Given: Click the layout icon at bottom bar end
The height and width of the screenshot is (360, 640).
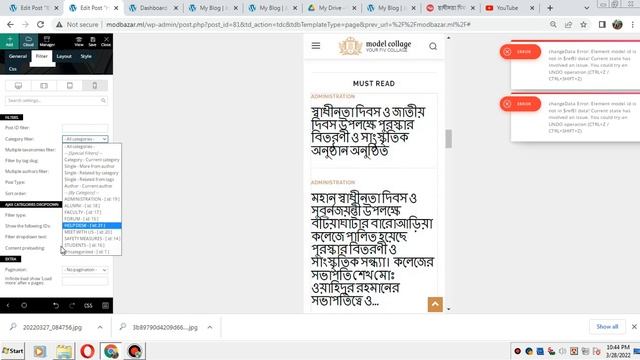Looking at the screenshot, I should 105,305.
